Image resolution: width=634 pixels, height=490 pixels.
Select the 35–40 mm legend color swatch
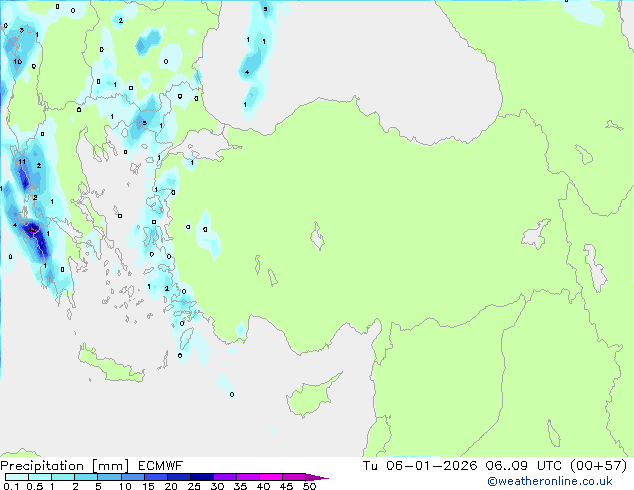tap(247, 477)
